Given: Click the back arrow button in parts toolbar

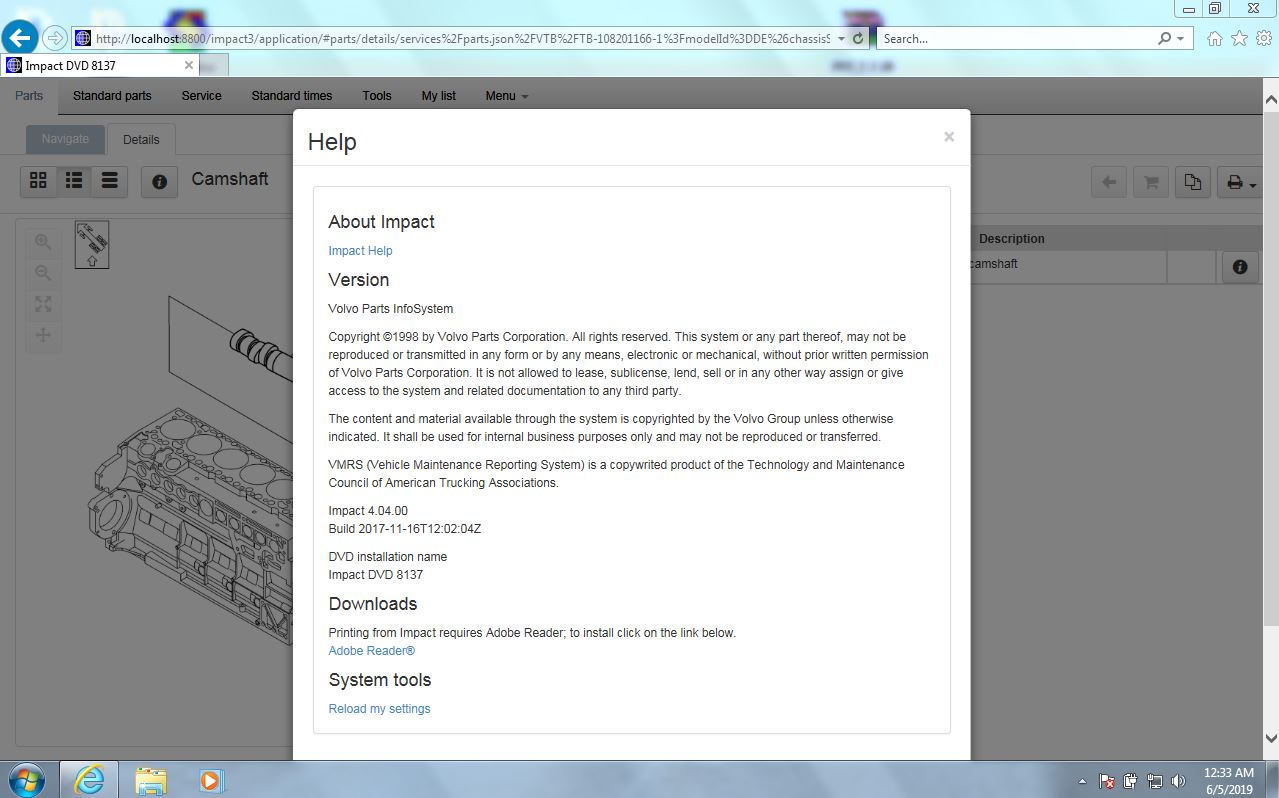Looking at the screenshot, I should click(1108, 182).
